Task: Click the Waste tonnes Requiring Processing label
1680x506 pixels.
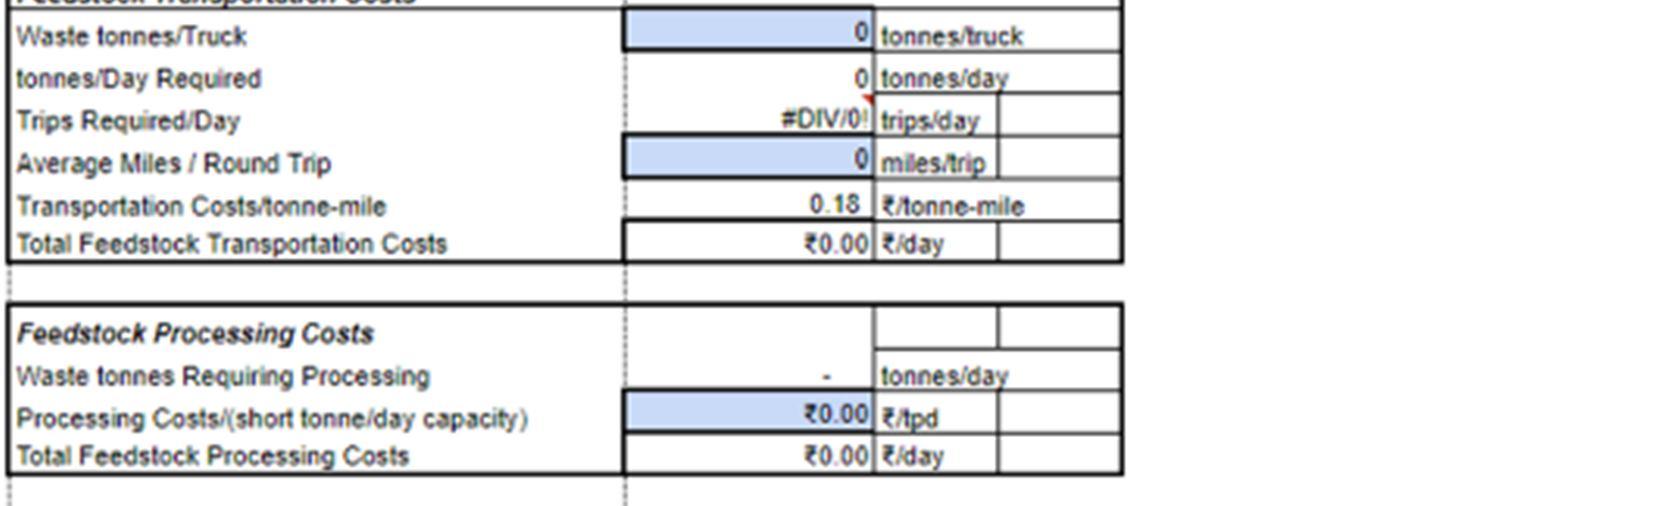Action: click(223, 376)
